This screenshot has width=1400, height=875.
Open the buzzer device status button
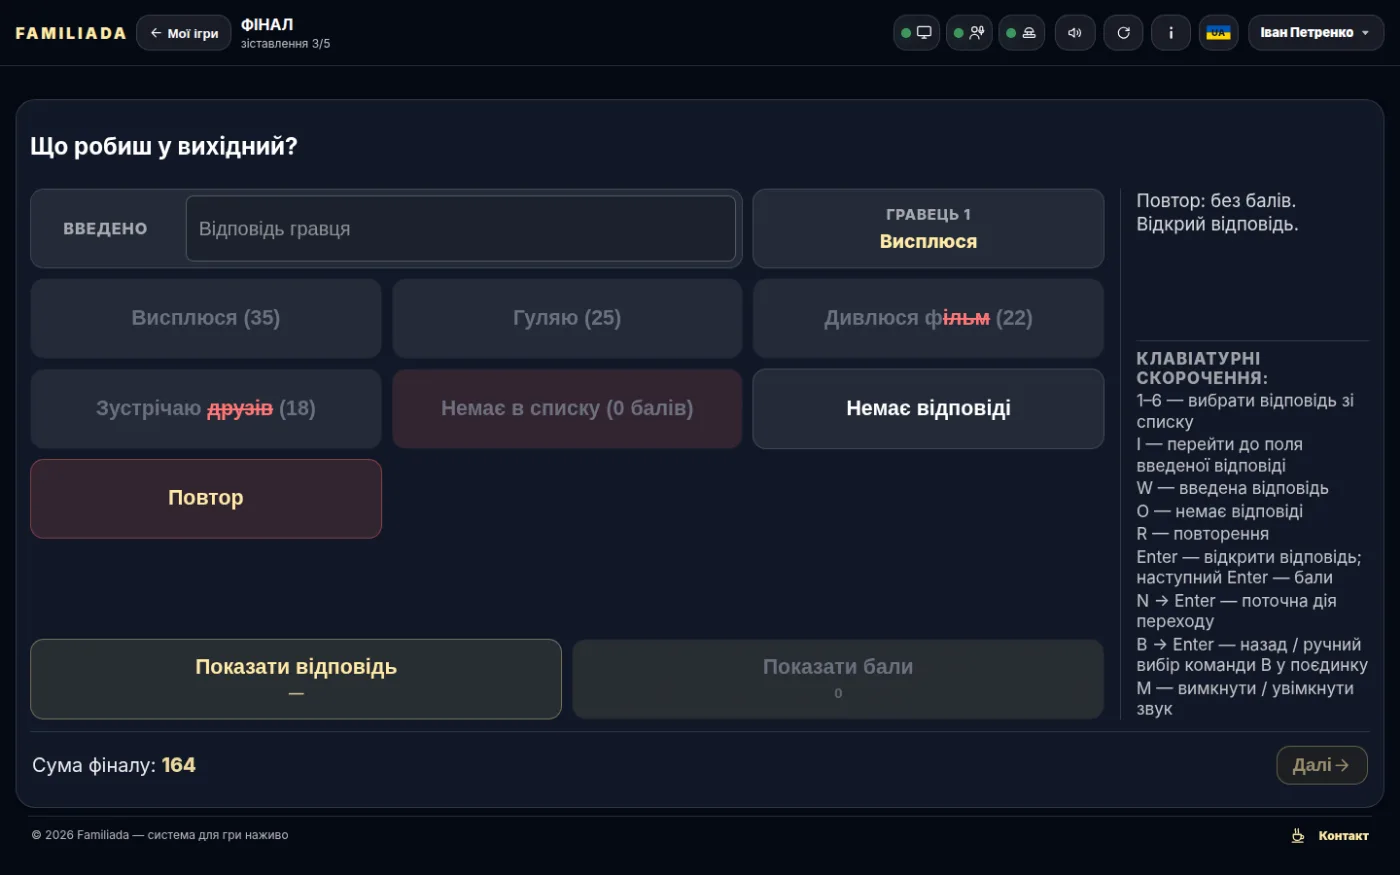1022,33
